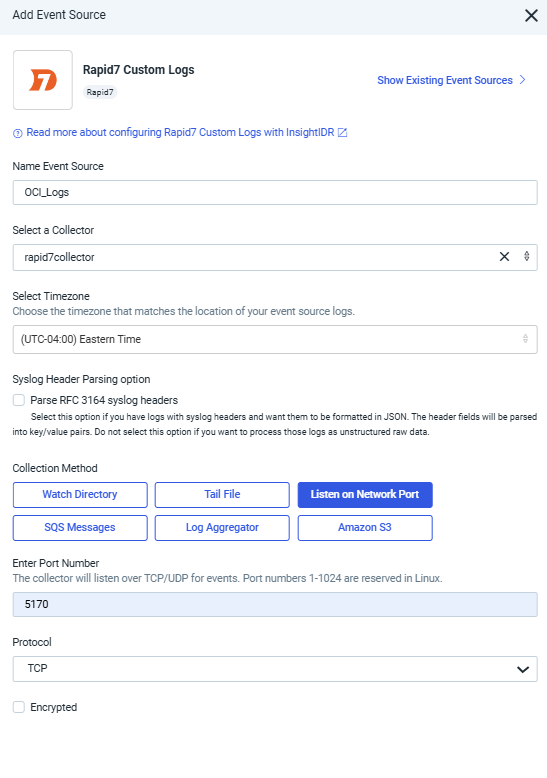Click the Rapid7 tag badge
The image size is (547, 778).
coord(100,92)
